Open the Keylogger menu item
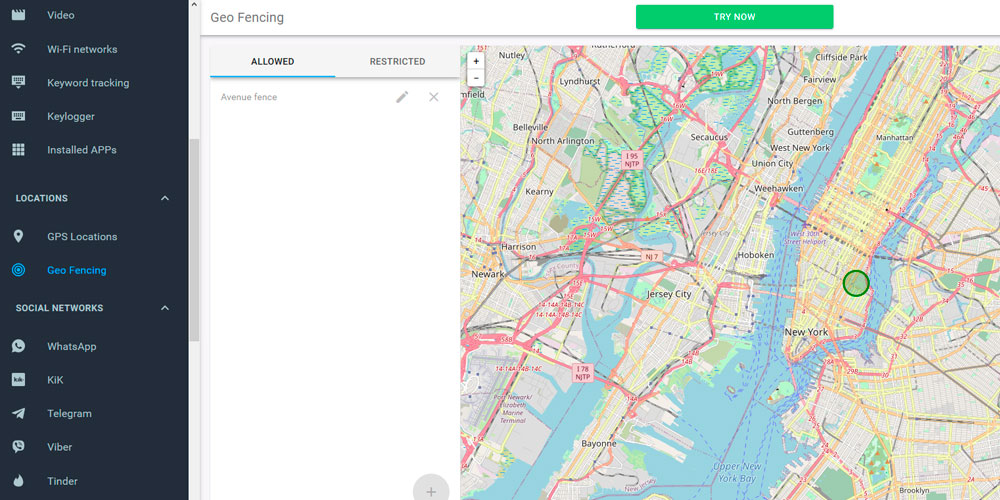 pyautogui.click(x=71, y=116)
